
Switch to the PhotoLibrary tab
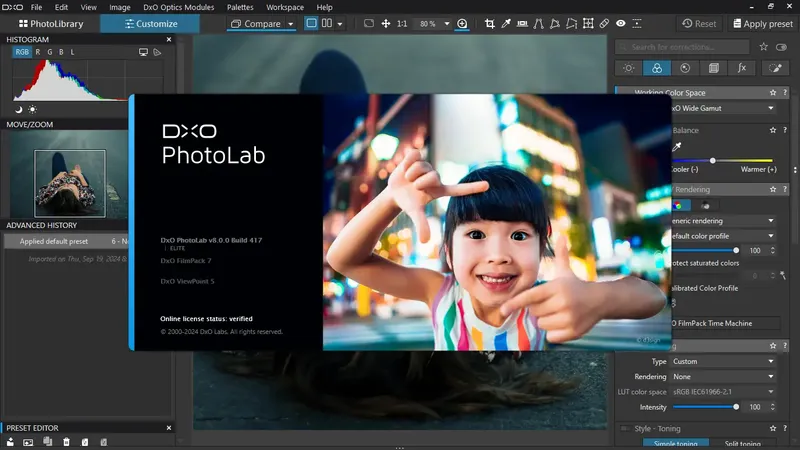coord(50,23)
